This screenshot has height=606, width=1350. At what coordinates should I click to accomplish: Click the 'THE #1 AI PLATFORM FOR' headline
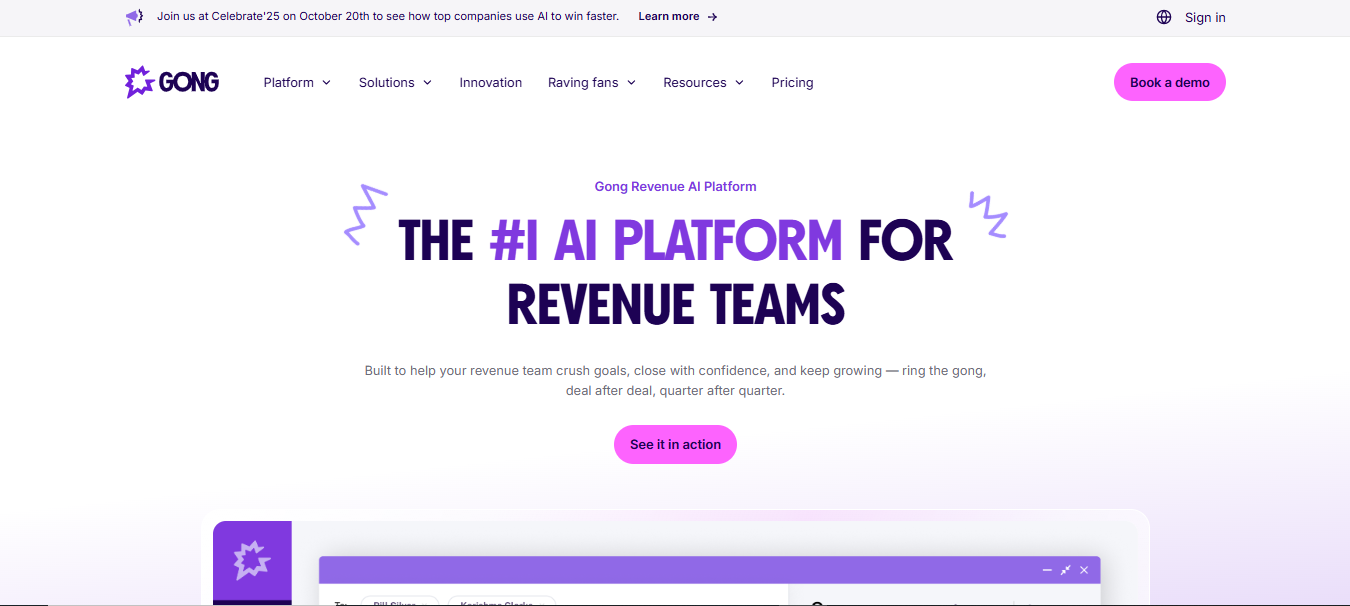coord(675,241)
